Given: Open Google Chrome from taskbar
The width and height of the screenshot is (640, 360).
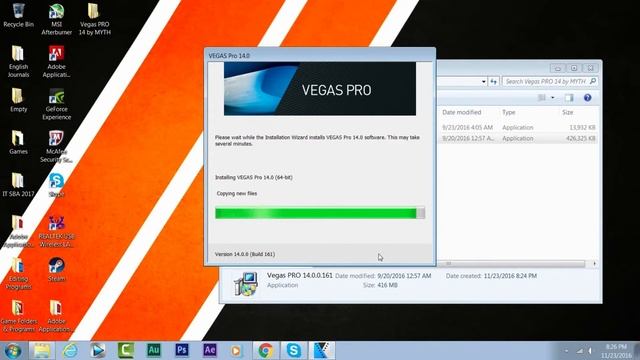Looking at the screenshot, I should pos(265,351).
